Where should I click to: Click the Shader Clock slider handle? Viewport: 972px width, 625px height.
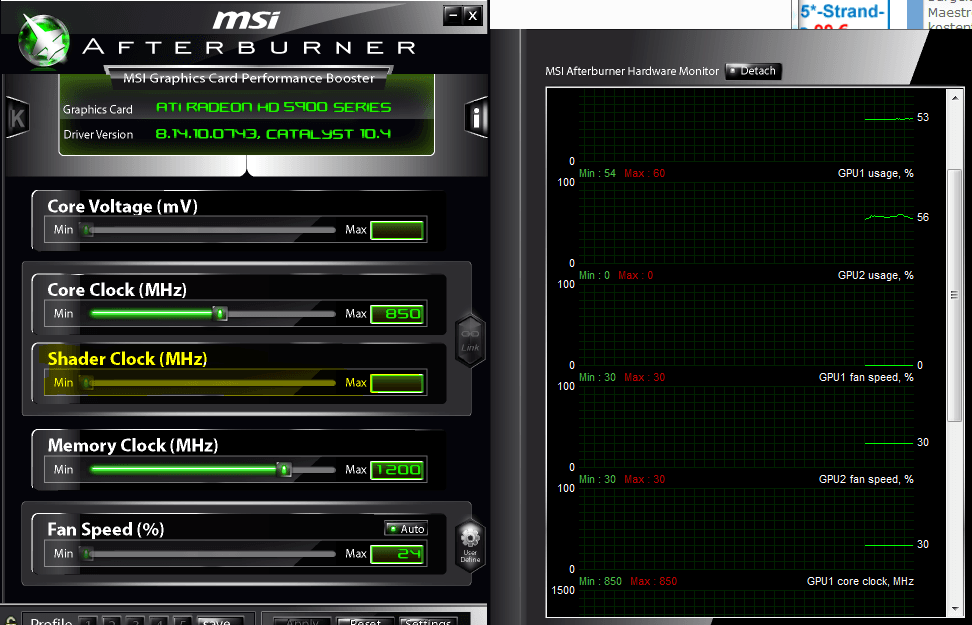[x=87, y=384]
